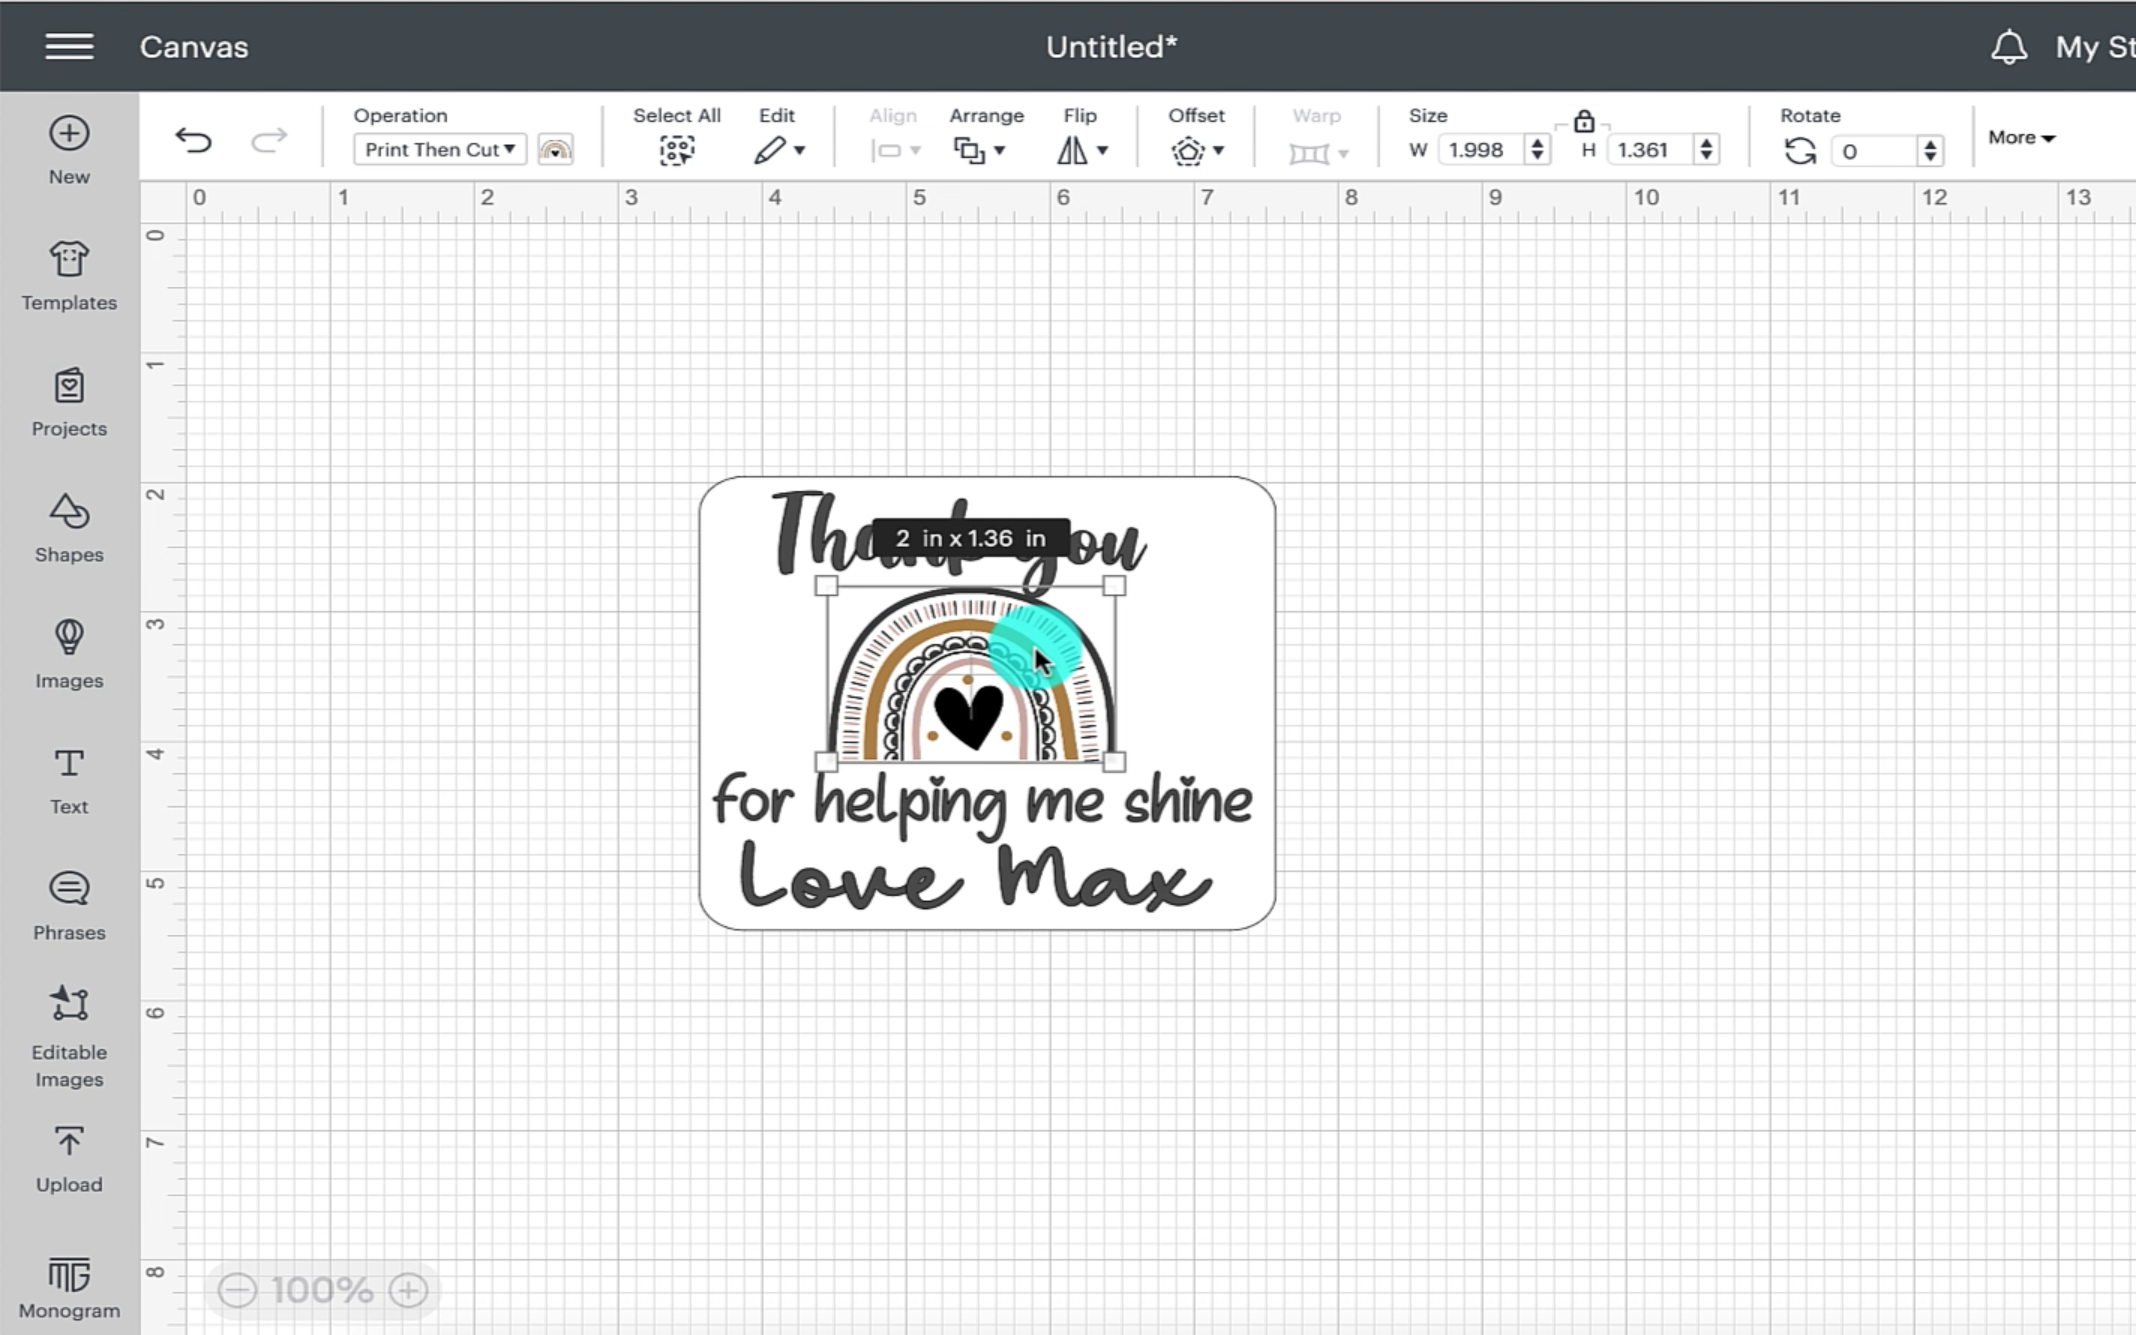This screenshot has width=2136, height=1335.
Task: Open the Offset tool menu
Action: [1196, 150]
